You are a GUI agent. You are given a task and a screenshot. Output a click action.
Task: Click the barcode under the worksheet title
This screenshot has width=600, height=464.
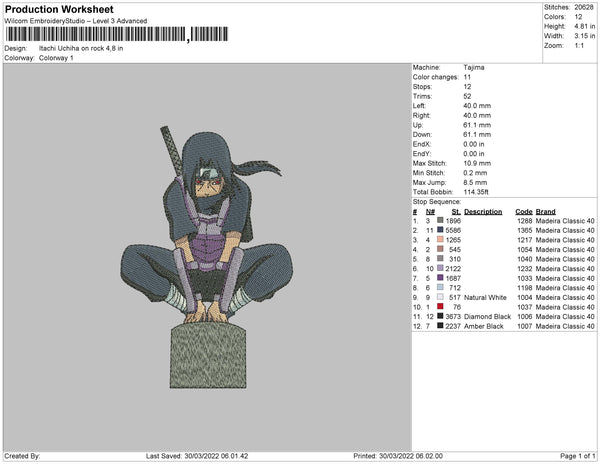(x=117, y=34)
